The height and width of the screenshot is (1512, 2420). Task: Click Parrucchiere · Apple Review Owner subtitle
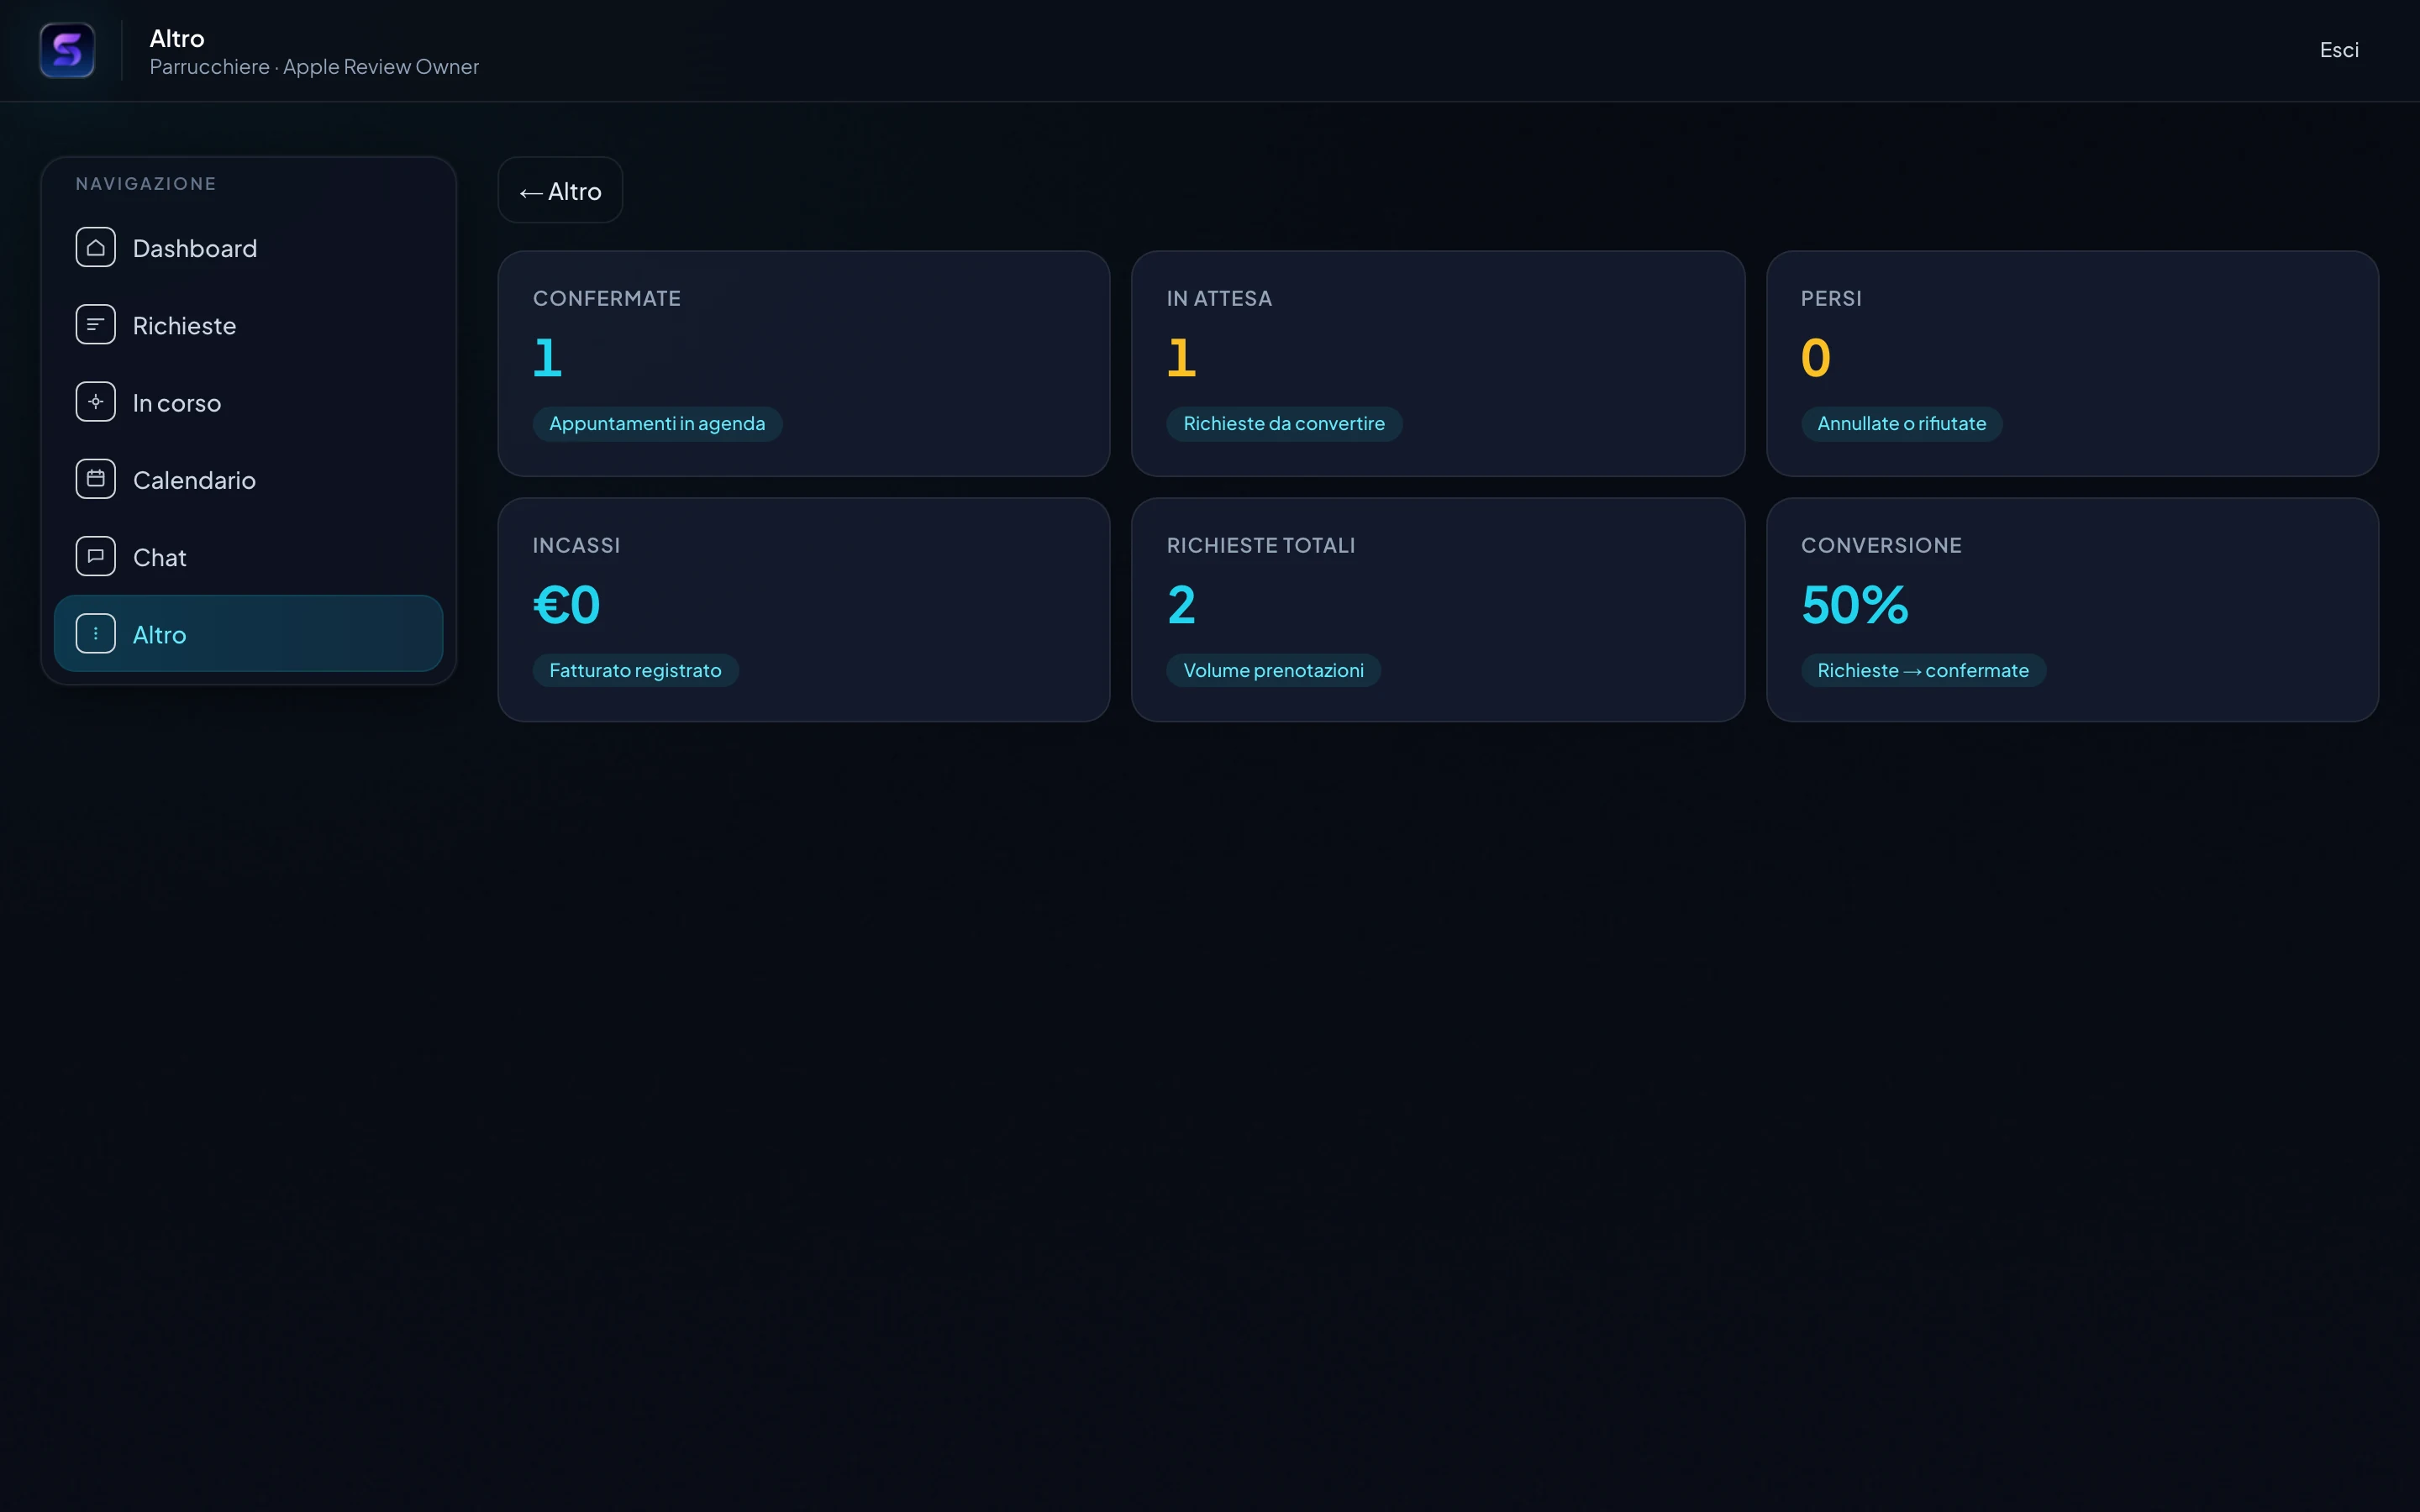point(314,67)
